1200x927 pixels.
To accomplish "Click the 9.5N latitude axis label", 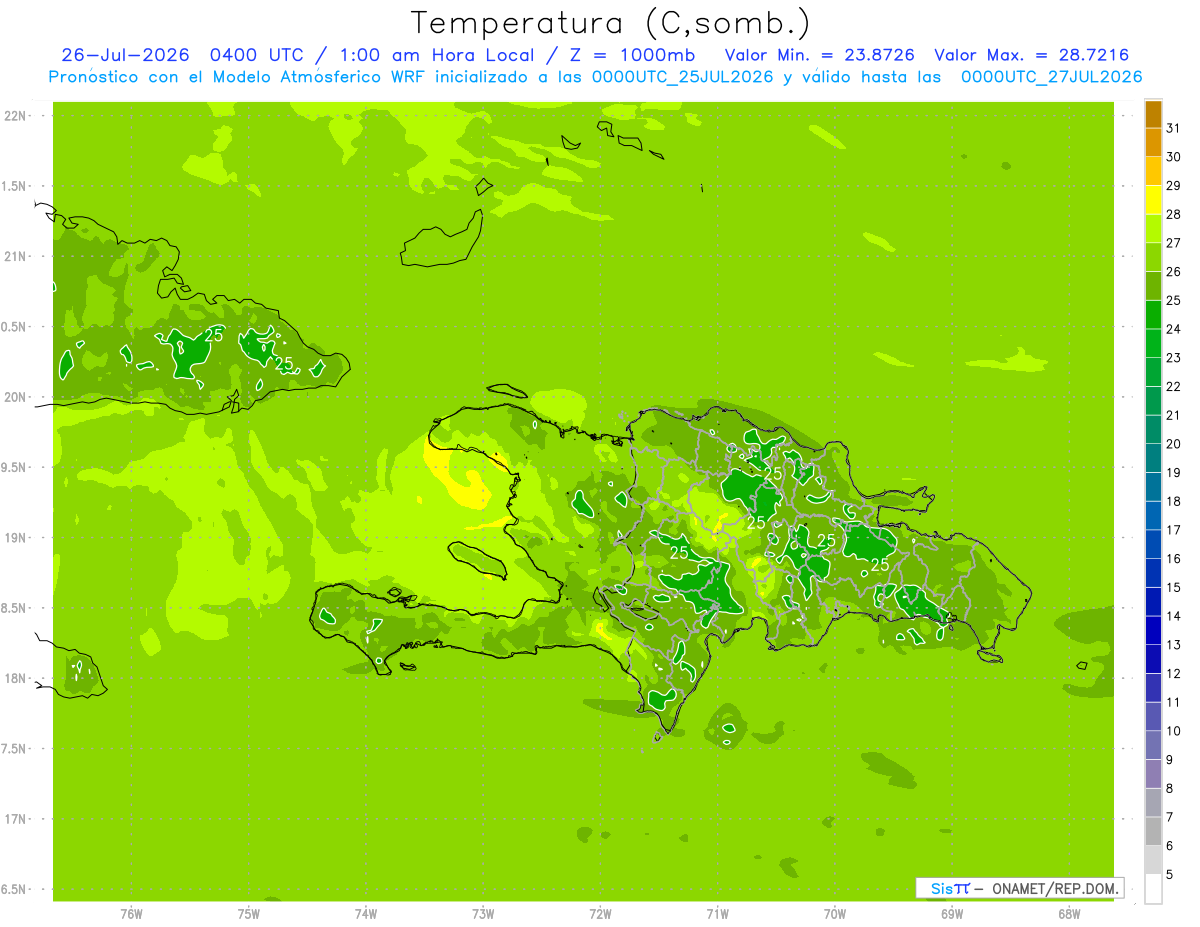I will point(14,468).
